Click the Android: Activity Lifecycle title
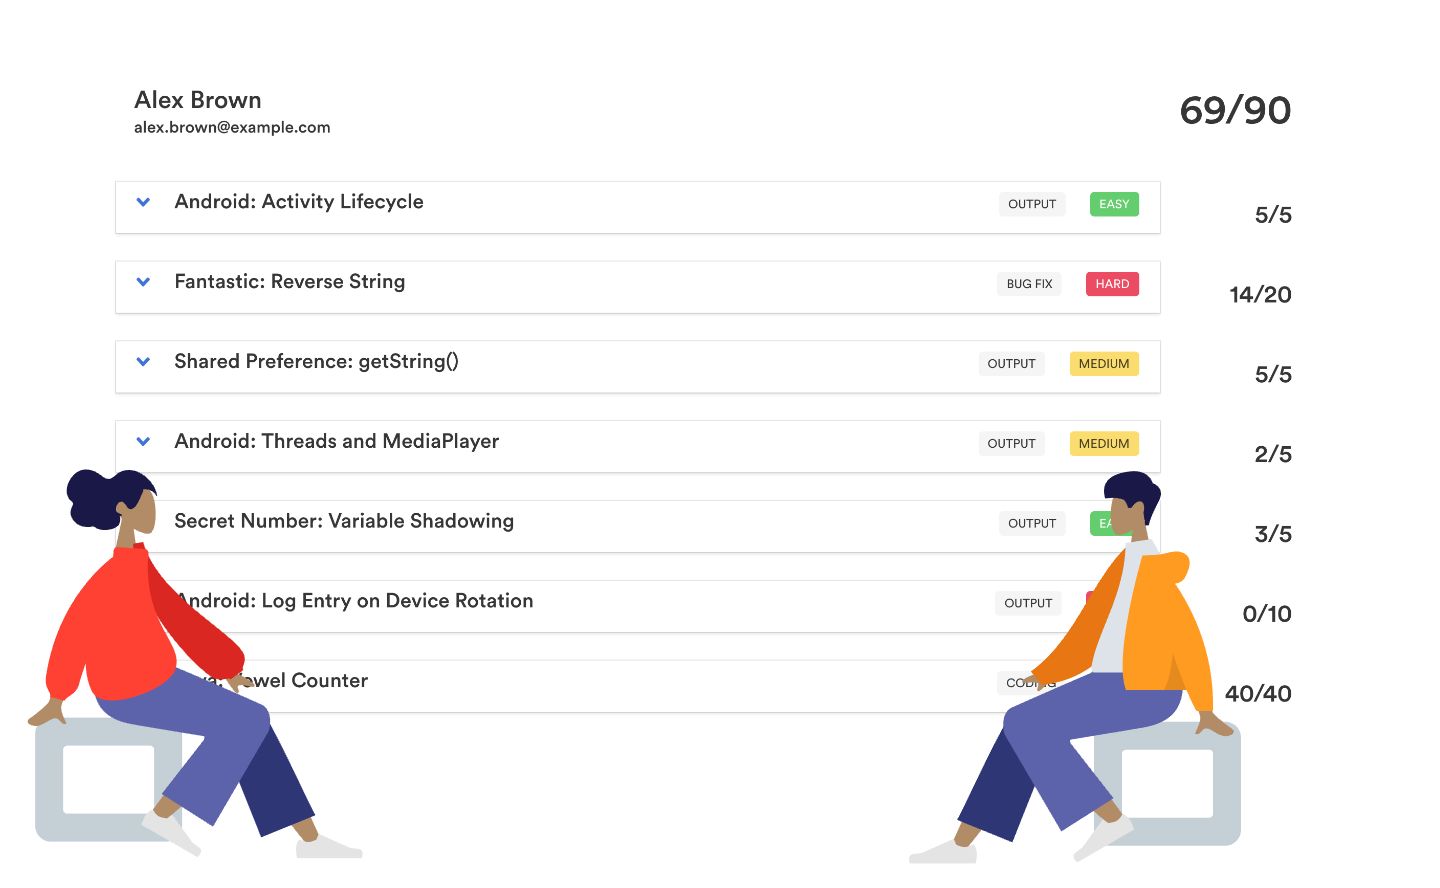 coord(299,202)
